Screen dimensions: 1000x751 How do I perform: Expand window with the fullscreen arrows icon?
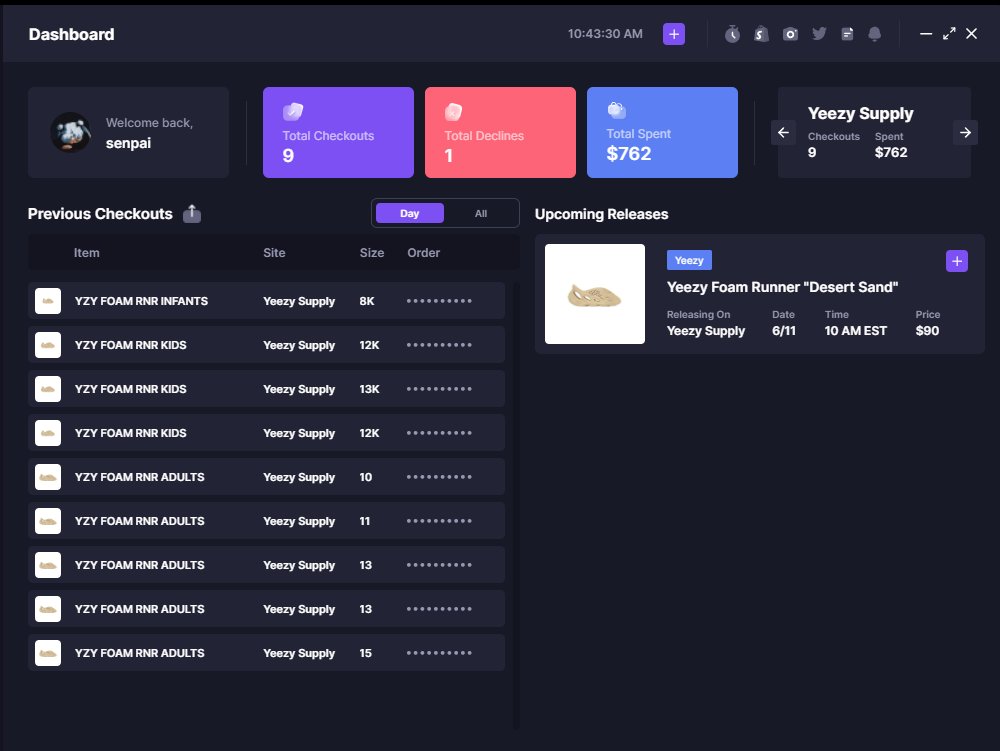click(949, 34)
